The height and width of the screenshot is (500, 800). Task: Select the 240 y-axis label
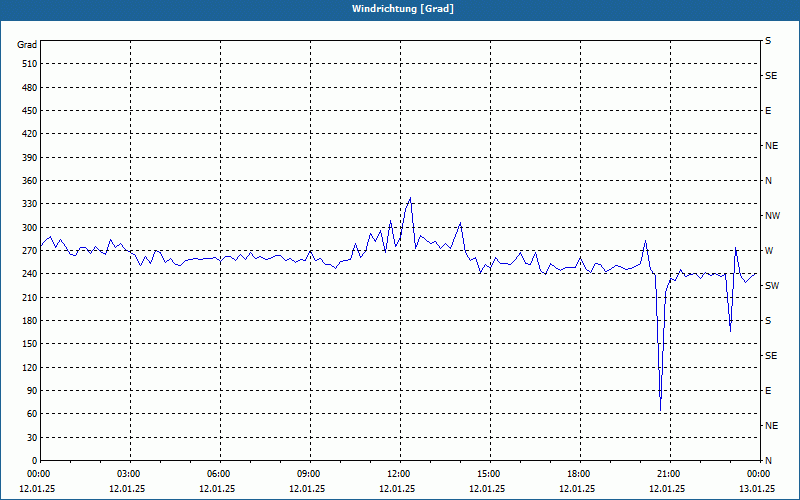click(x=30, y=274)
